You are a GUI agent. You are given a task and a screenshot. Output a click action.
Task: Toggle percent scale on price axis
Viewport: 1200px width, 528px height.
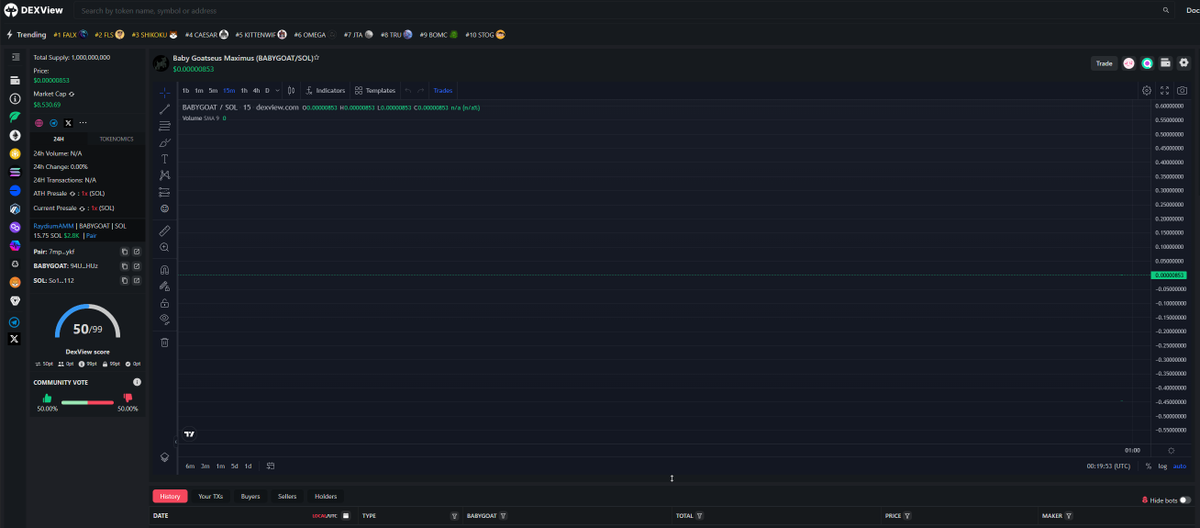tap(1148, 466)
